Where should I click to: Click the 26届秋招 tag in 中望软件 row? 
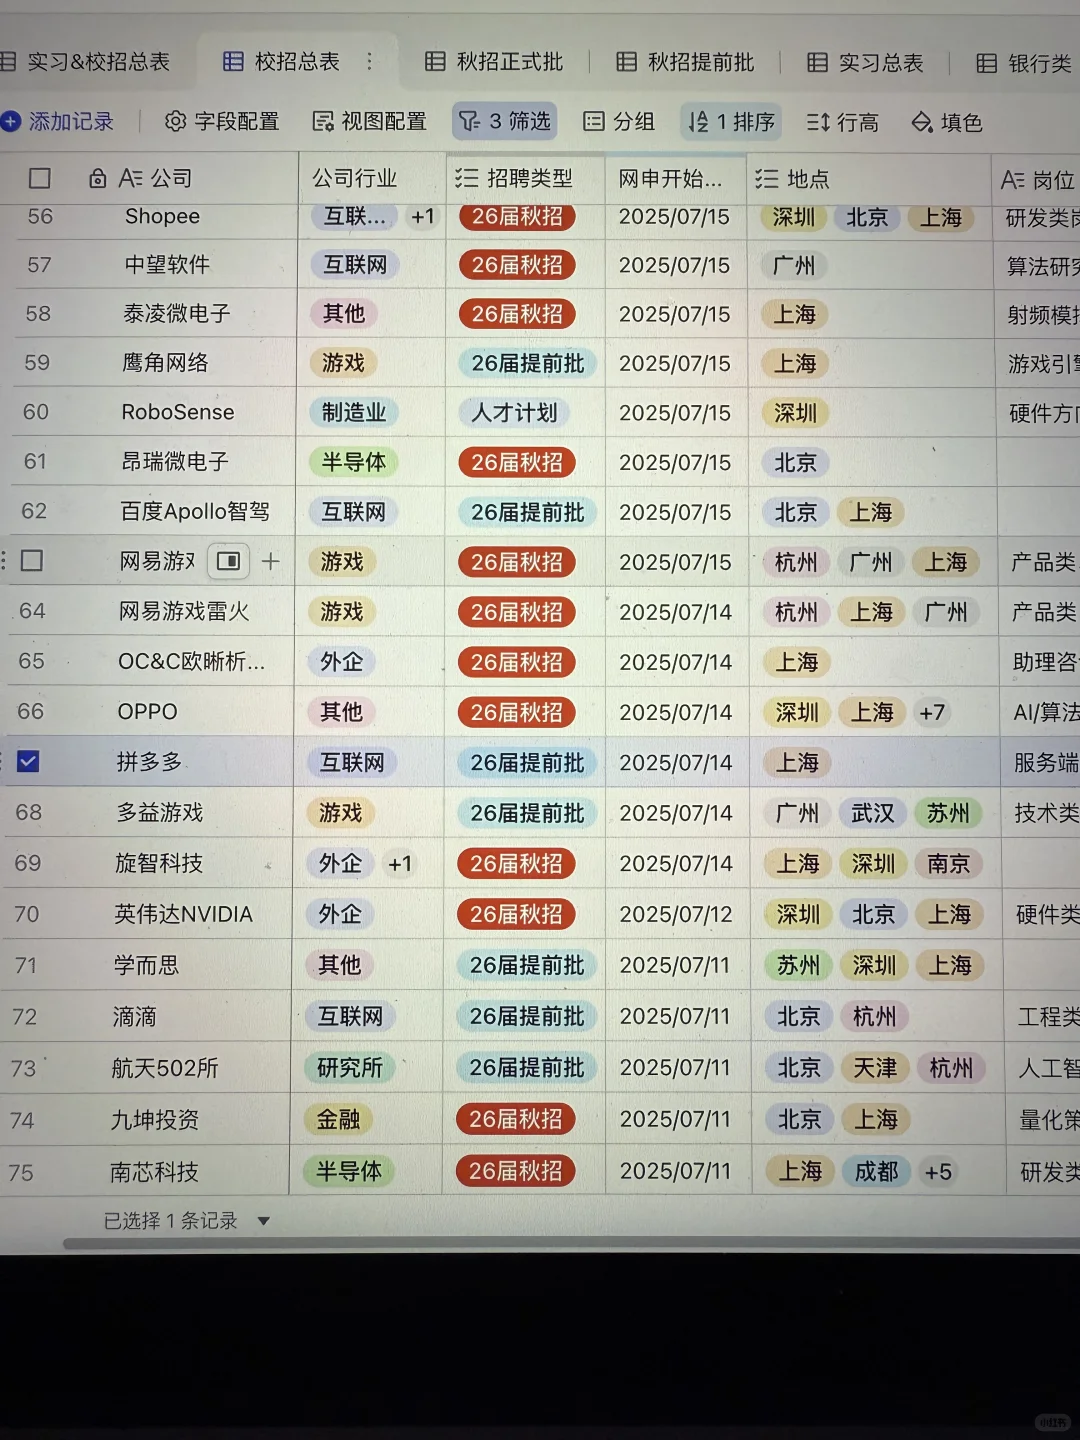[517, 265]
